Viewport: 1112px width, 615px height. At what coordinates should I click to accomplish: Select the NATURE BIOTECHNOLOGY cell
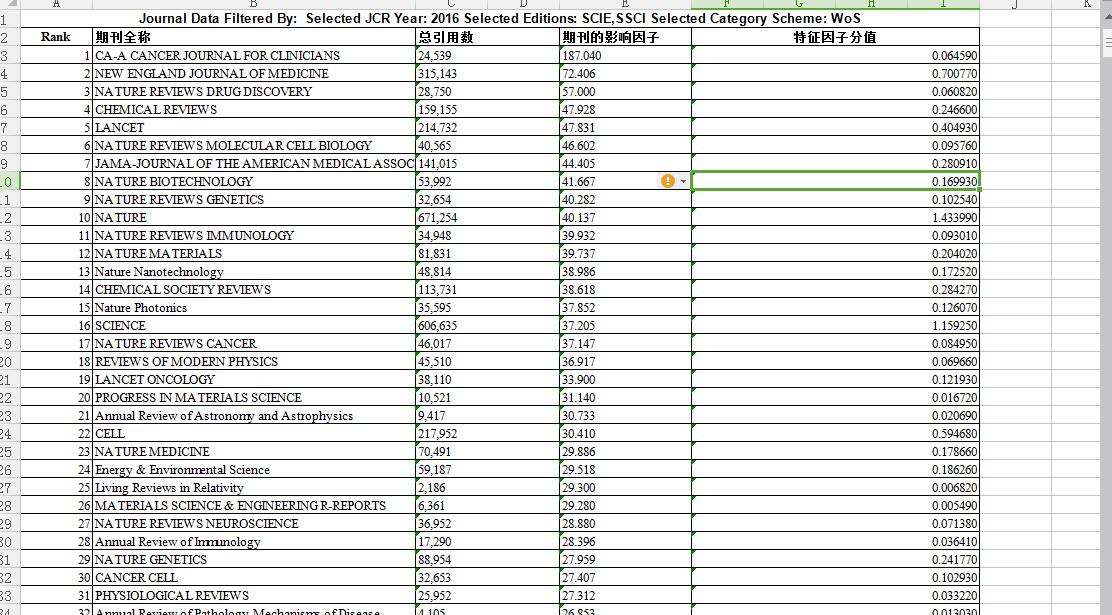tap(254, 182)
